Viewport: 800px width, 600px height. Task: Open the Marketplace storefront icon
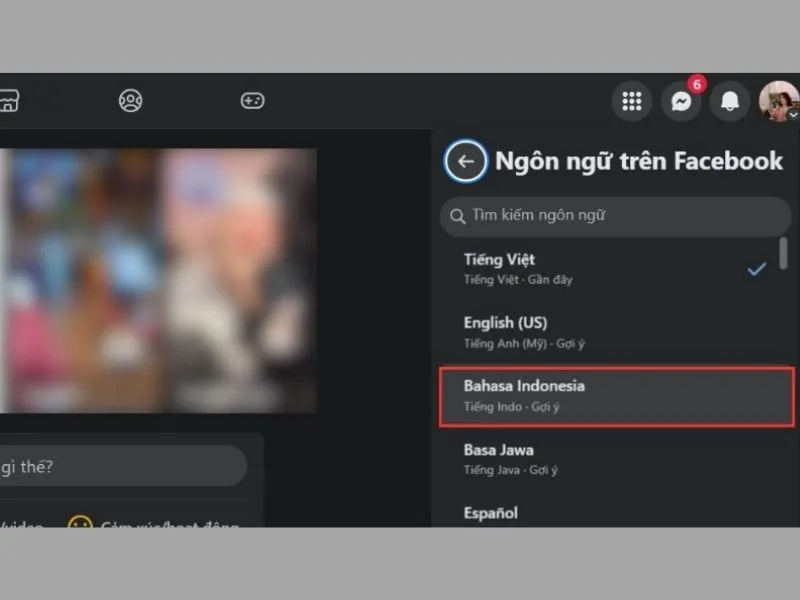[9, 101]
